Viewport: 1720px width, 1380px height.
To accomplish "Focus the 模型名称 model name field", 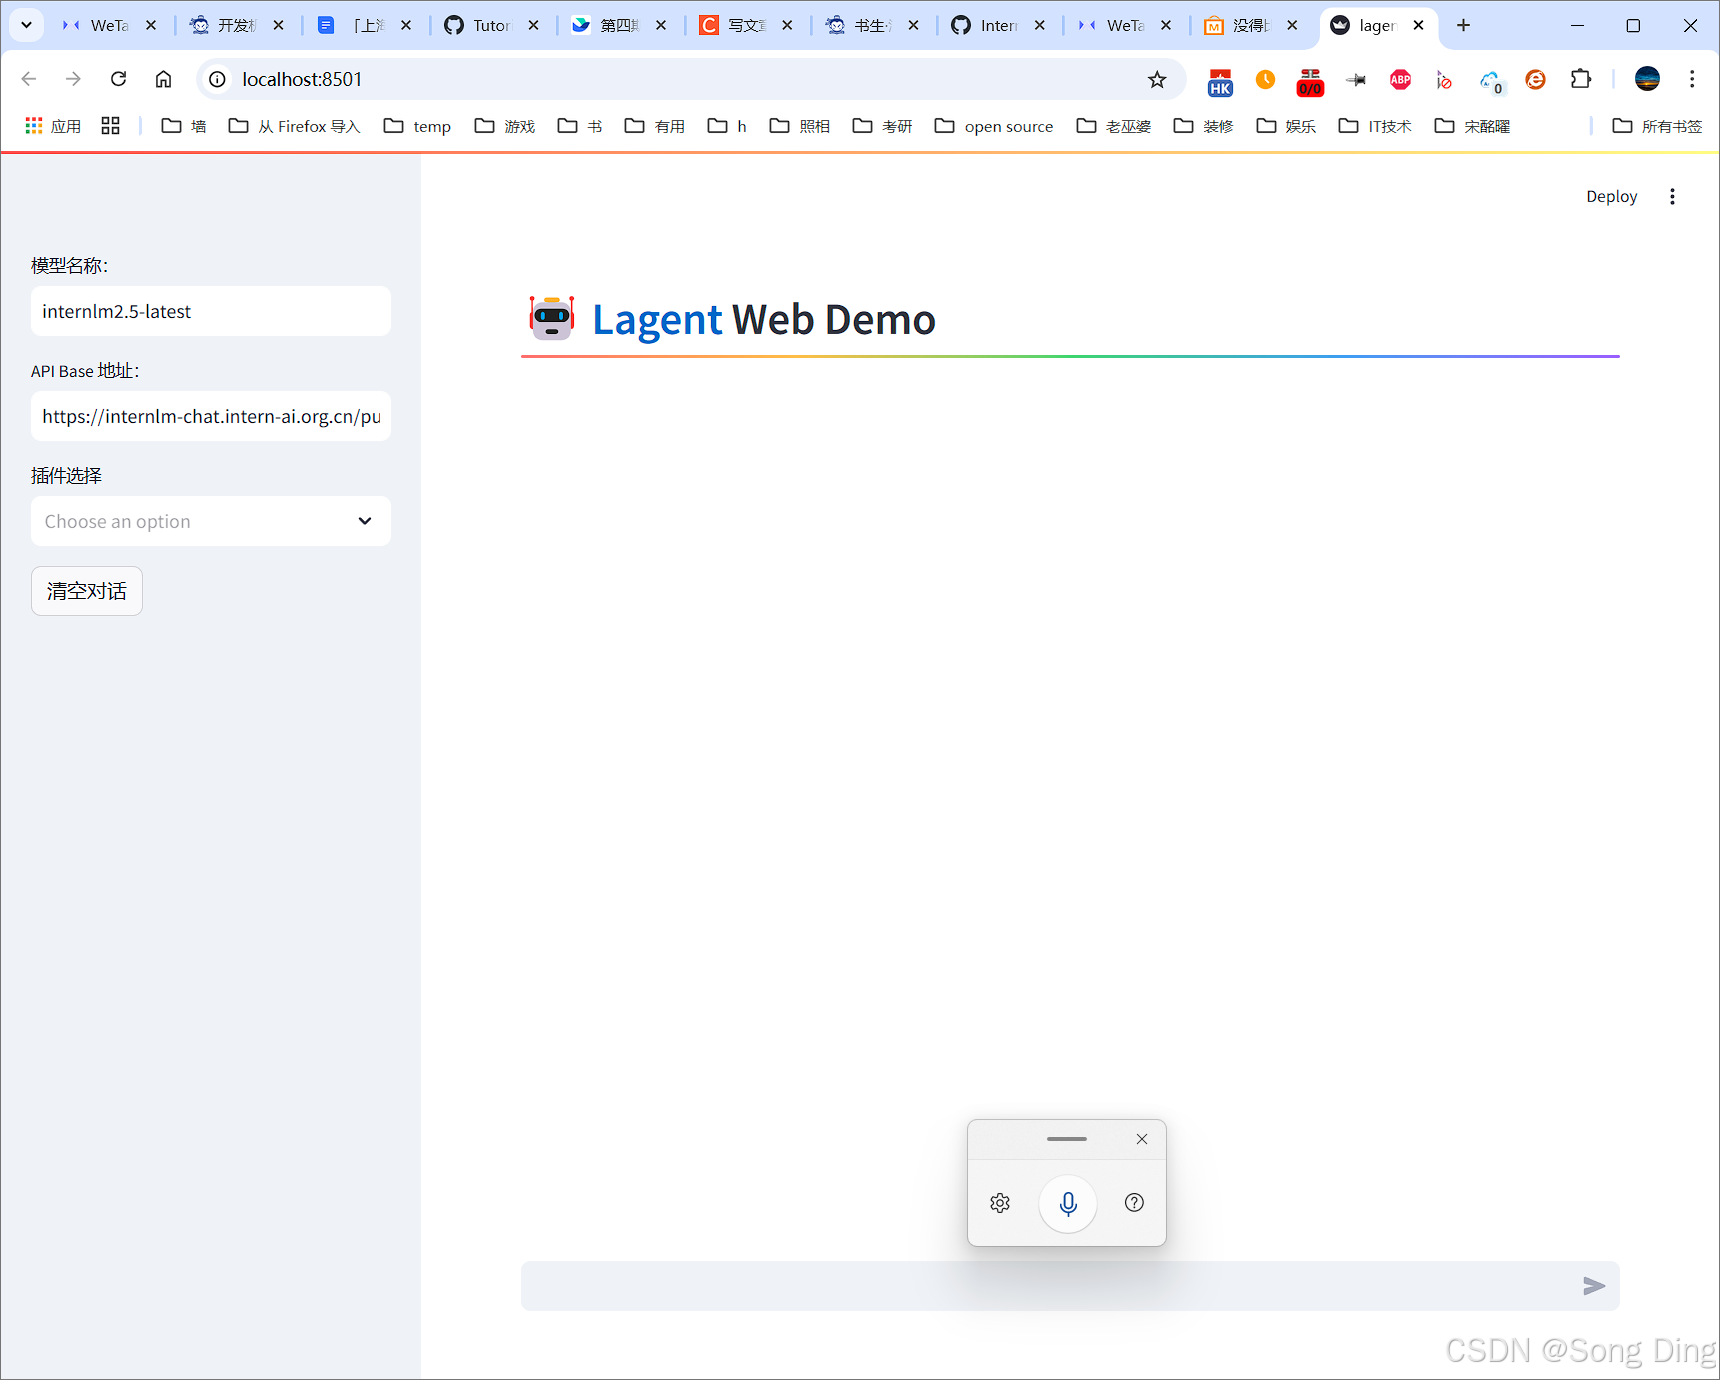I will [x=211, y=311].
